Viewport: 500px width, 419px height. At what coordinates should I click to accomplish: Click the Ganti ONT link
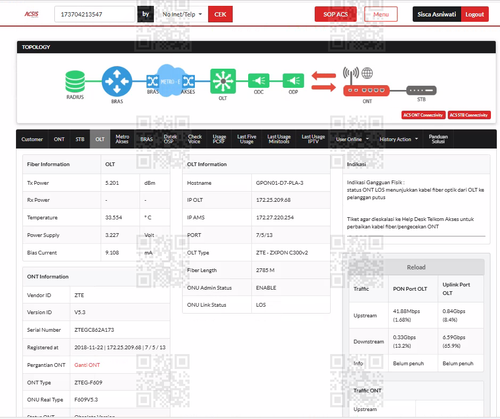click(x=87, y=365)
